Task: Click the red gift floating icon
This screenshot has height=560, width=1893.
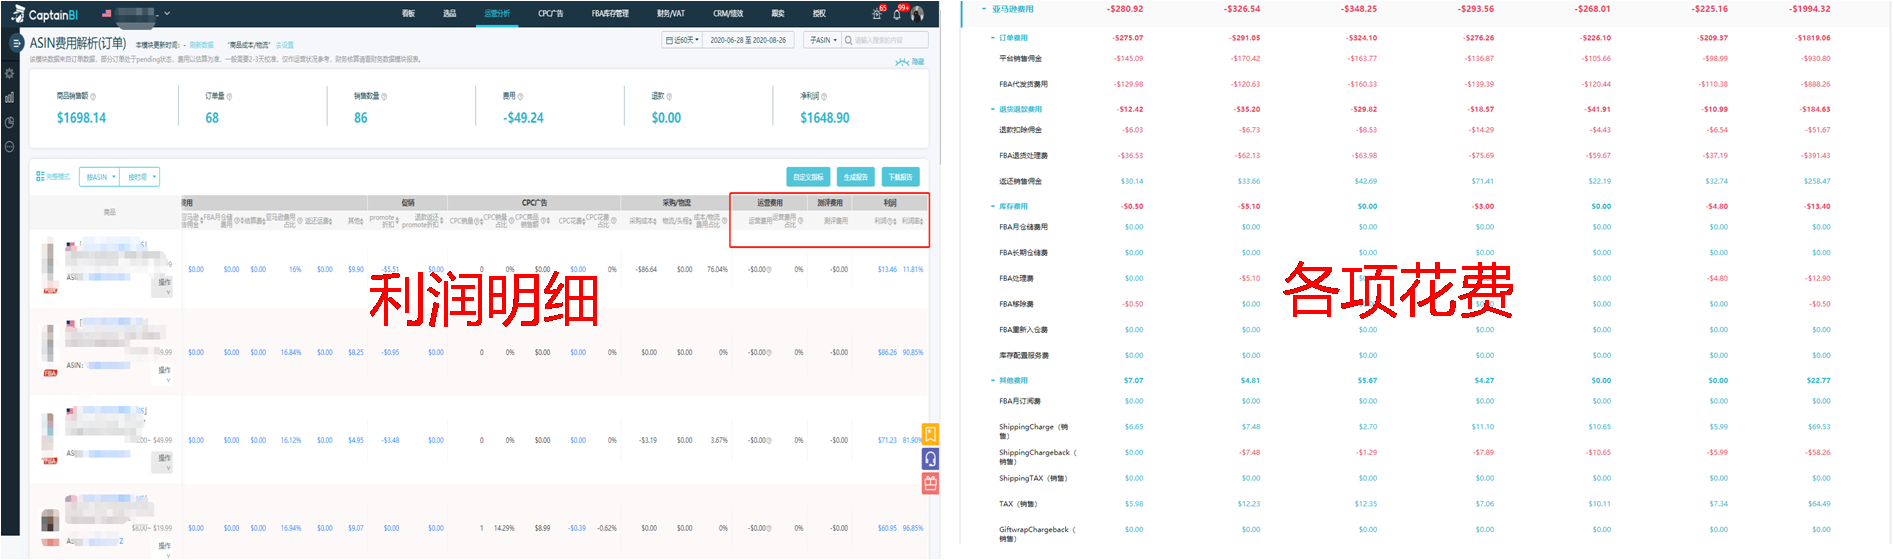Action: 930,483
